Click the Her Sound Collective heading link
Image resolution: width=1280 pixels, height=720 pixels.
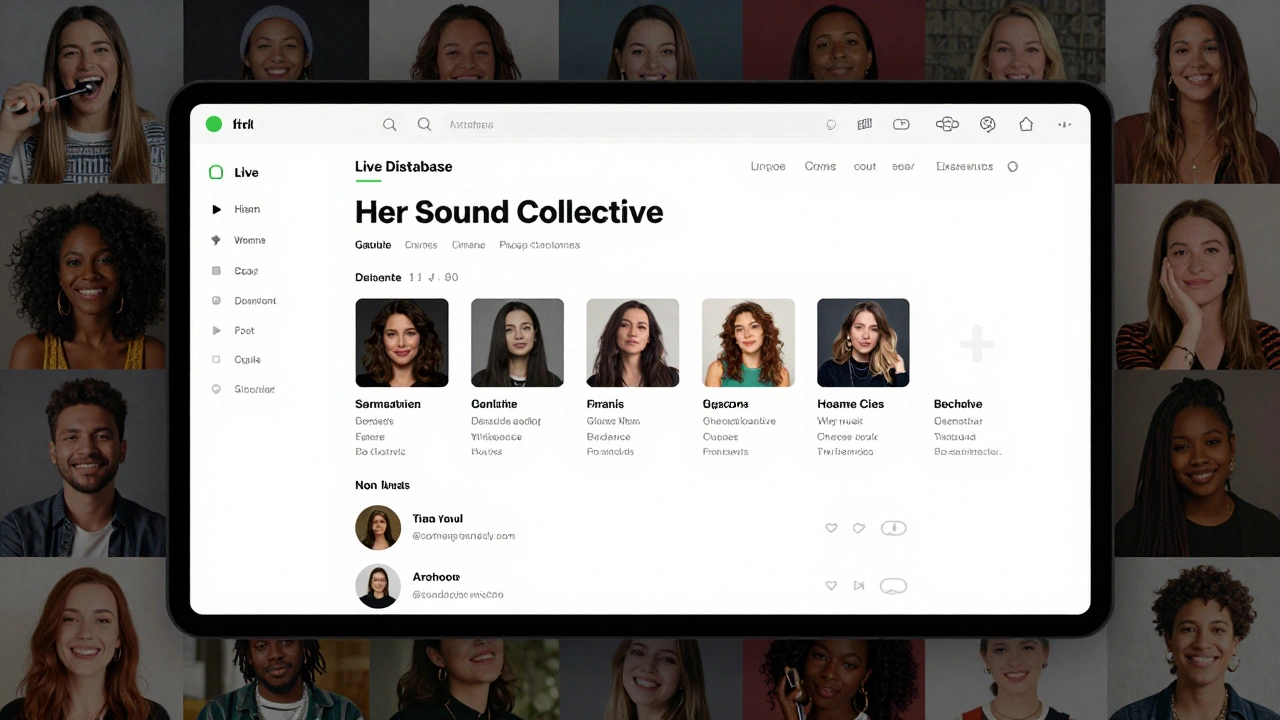pyautogui.click(x=509, y=211)
